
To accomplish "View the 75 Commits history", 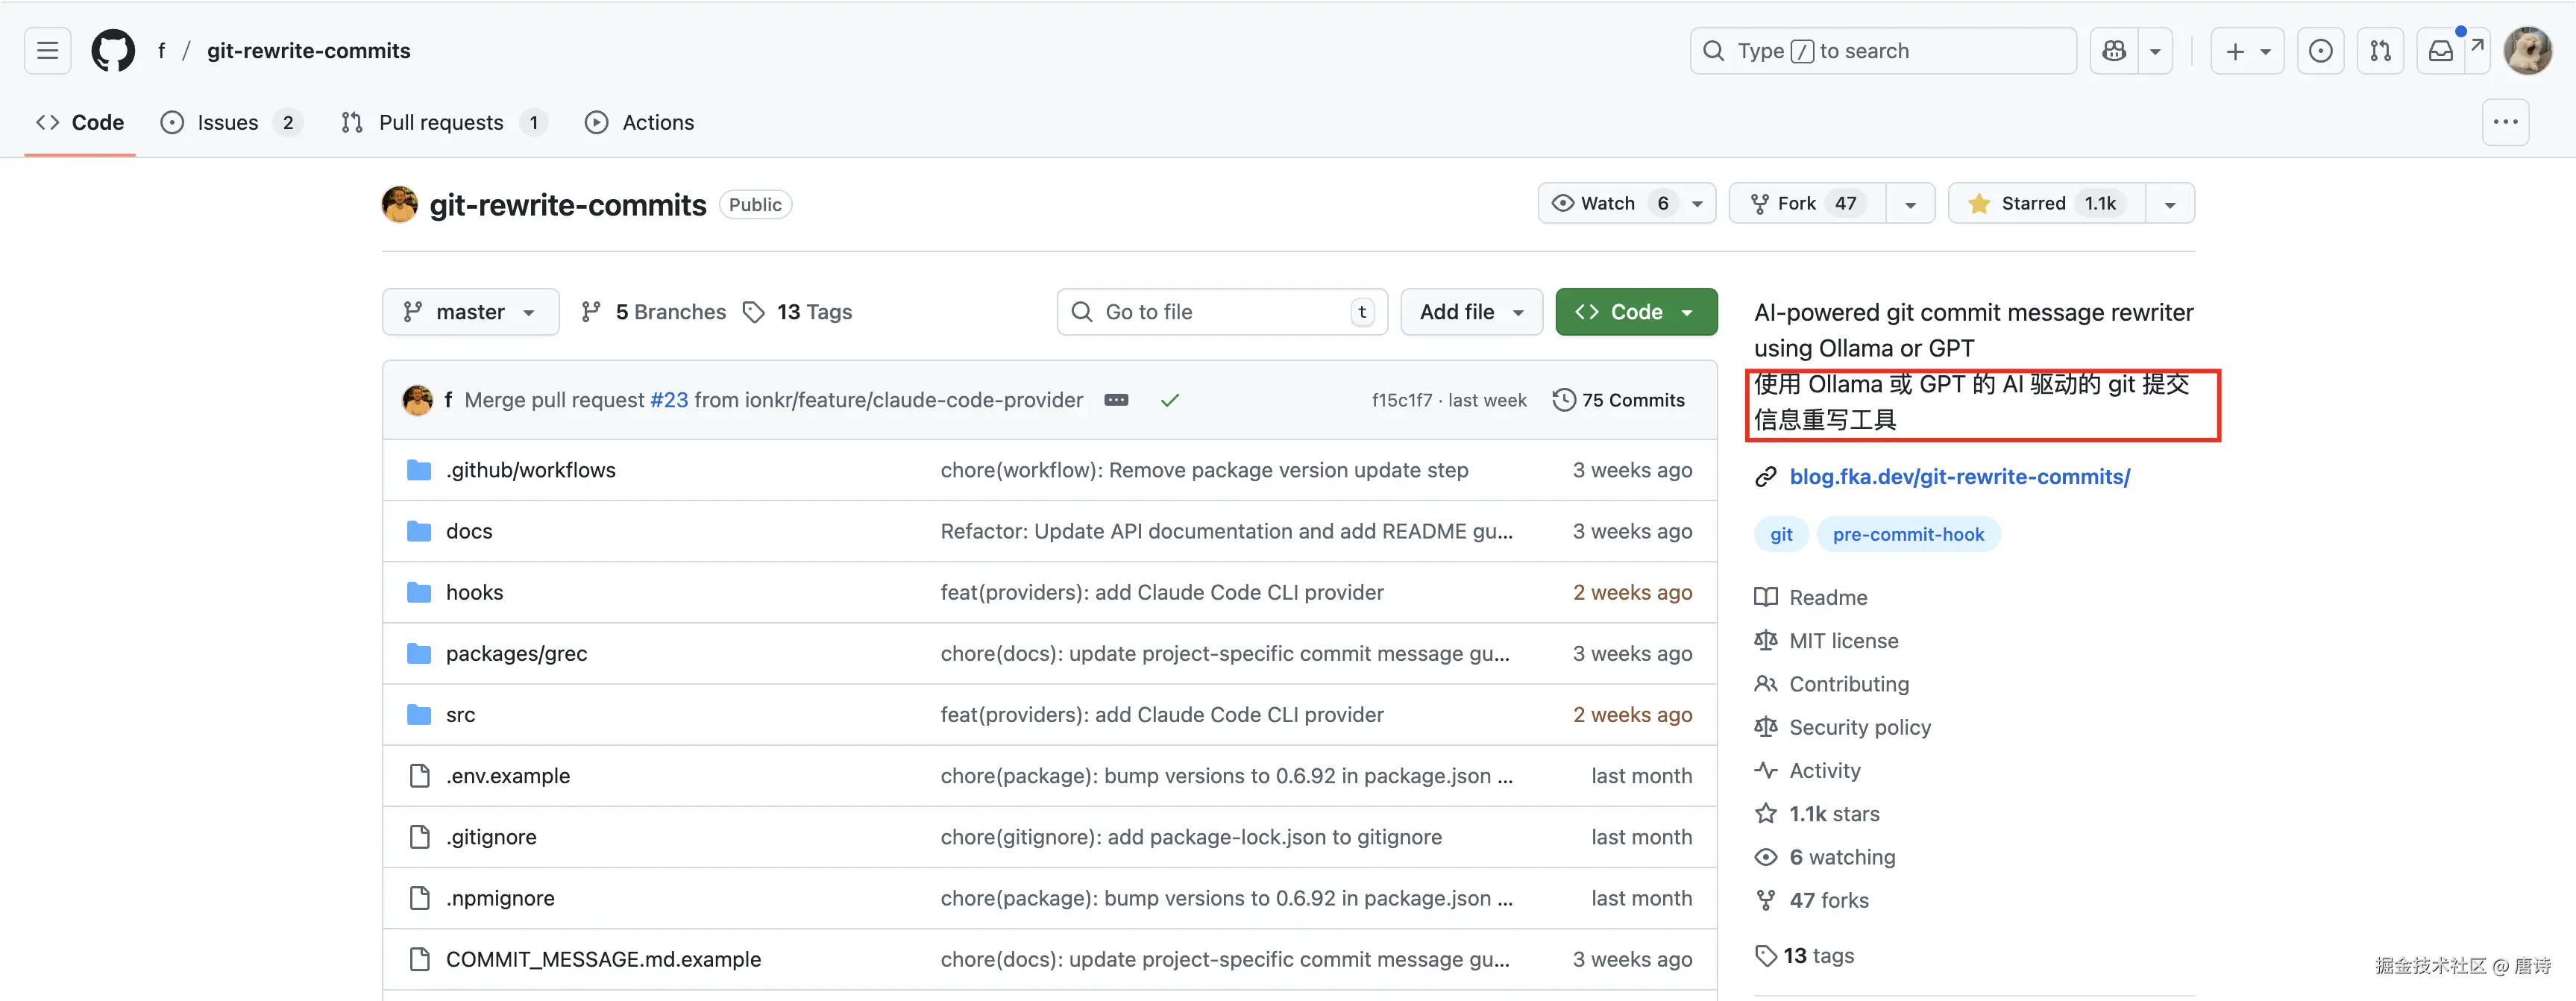I will pos(1619,400).
